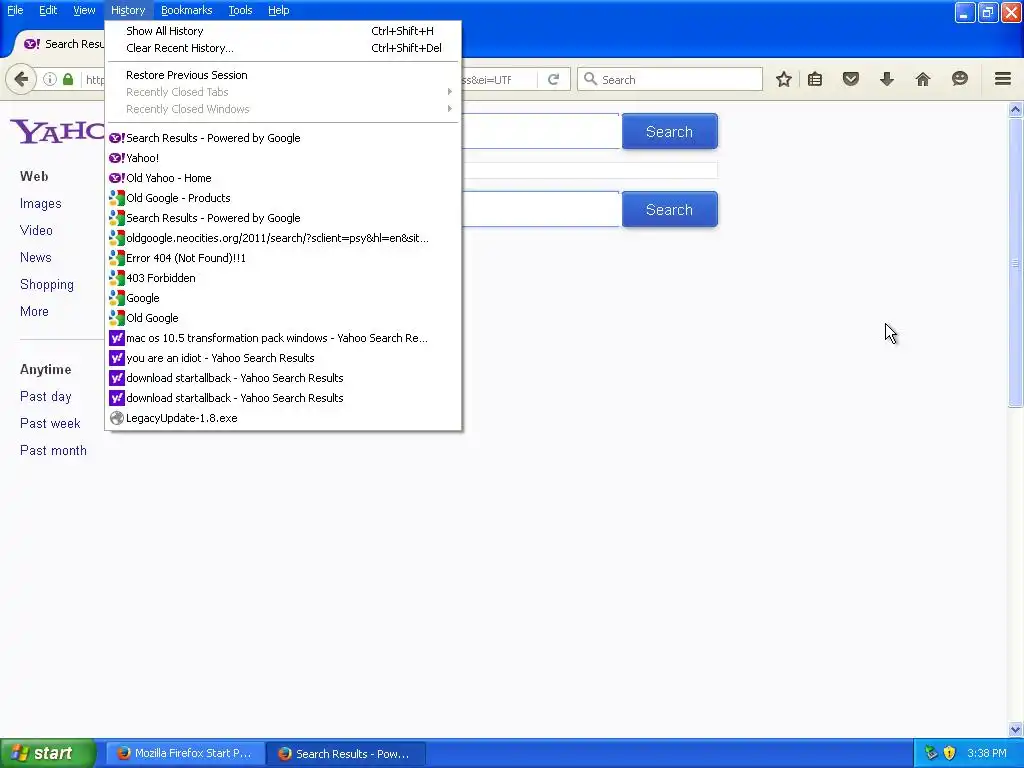Choose Clear Recent History...
The image size is (1024, 768).
click(283, 48)
